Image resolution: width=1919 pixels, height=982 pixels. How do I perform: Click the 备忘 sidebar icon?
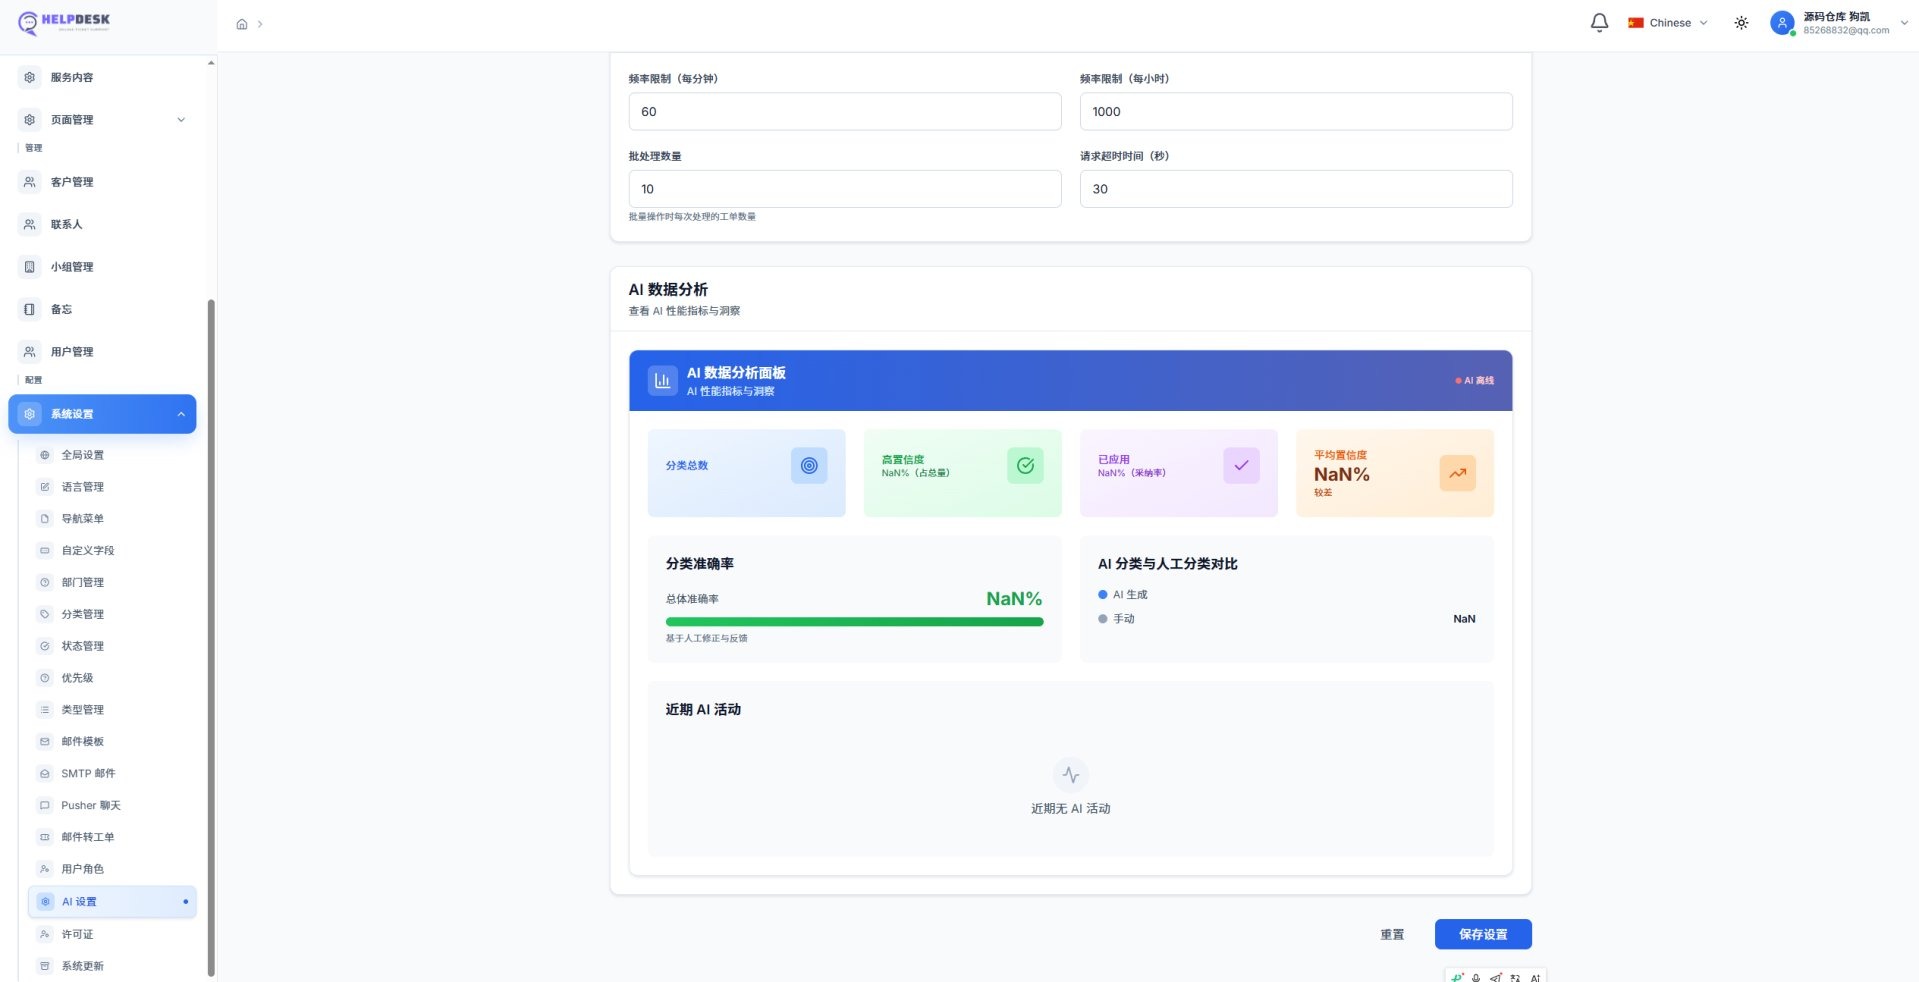coord(30,309)
